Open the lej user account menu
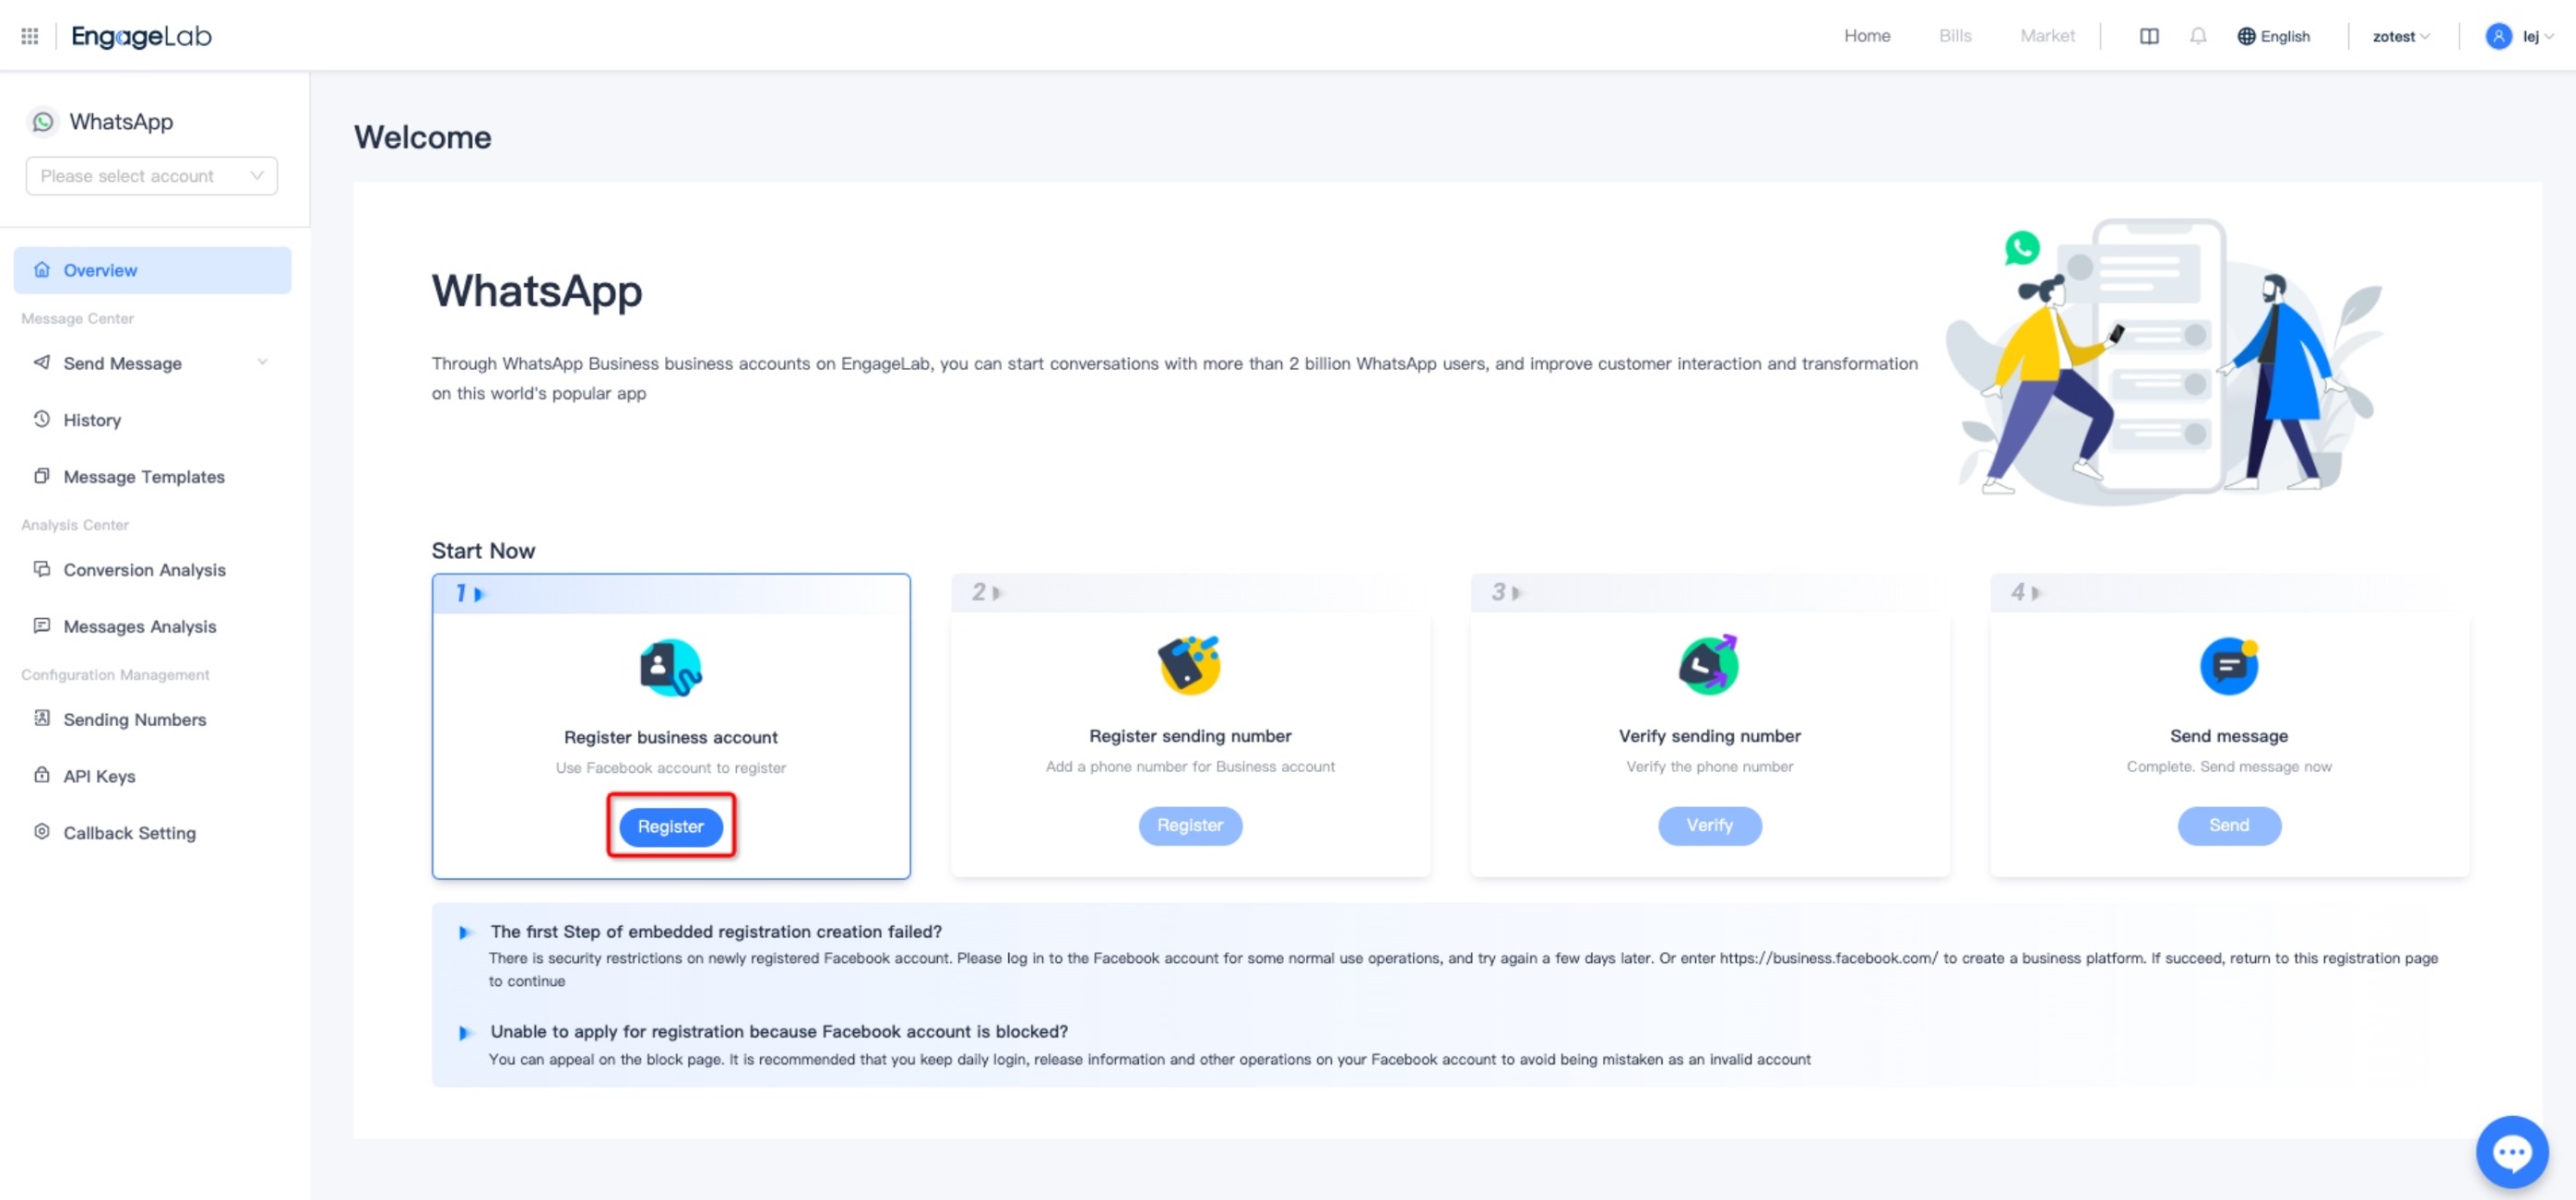 [2518, 37]
